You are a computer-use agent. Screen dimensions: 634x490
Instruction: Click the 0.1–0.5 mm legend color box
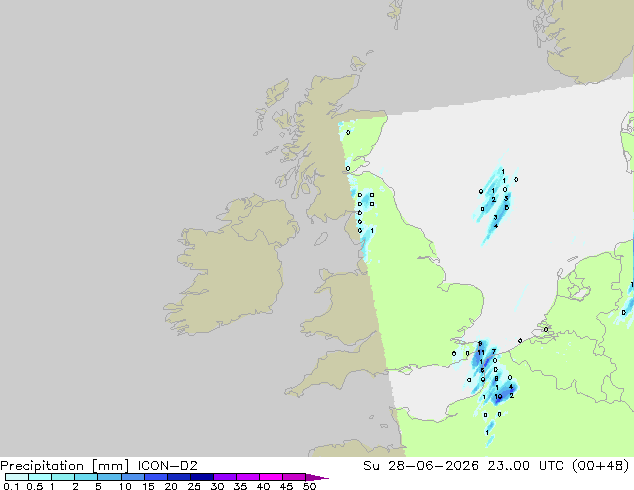coord(17,477)
